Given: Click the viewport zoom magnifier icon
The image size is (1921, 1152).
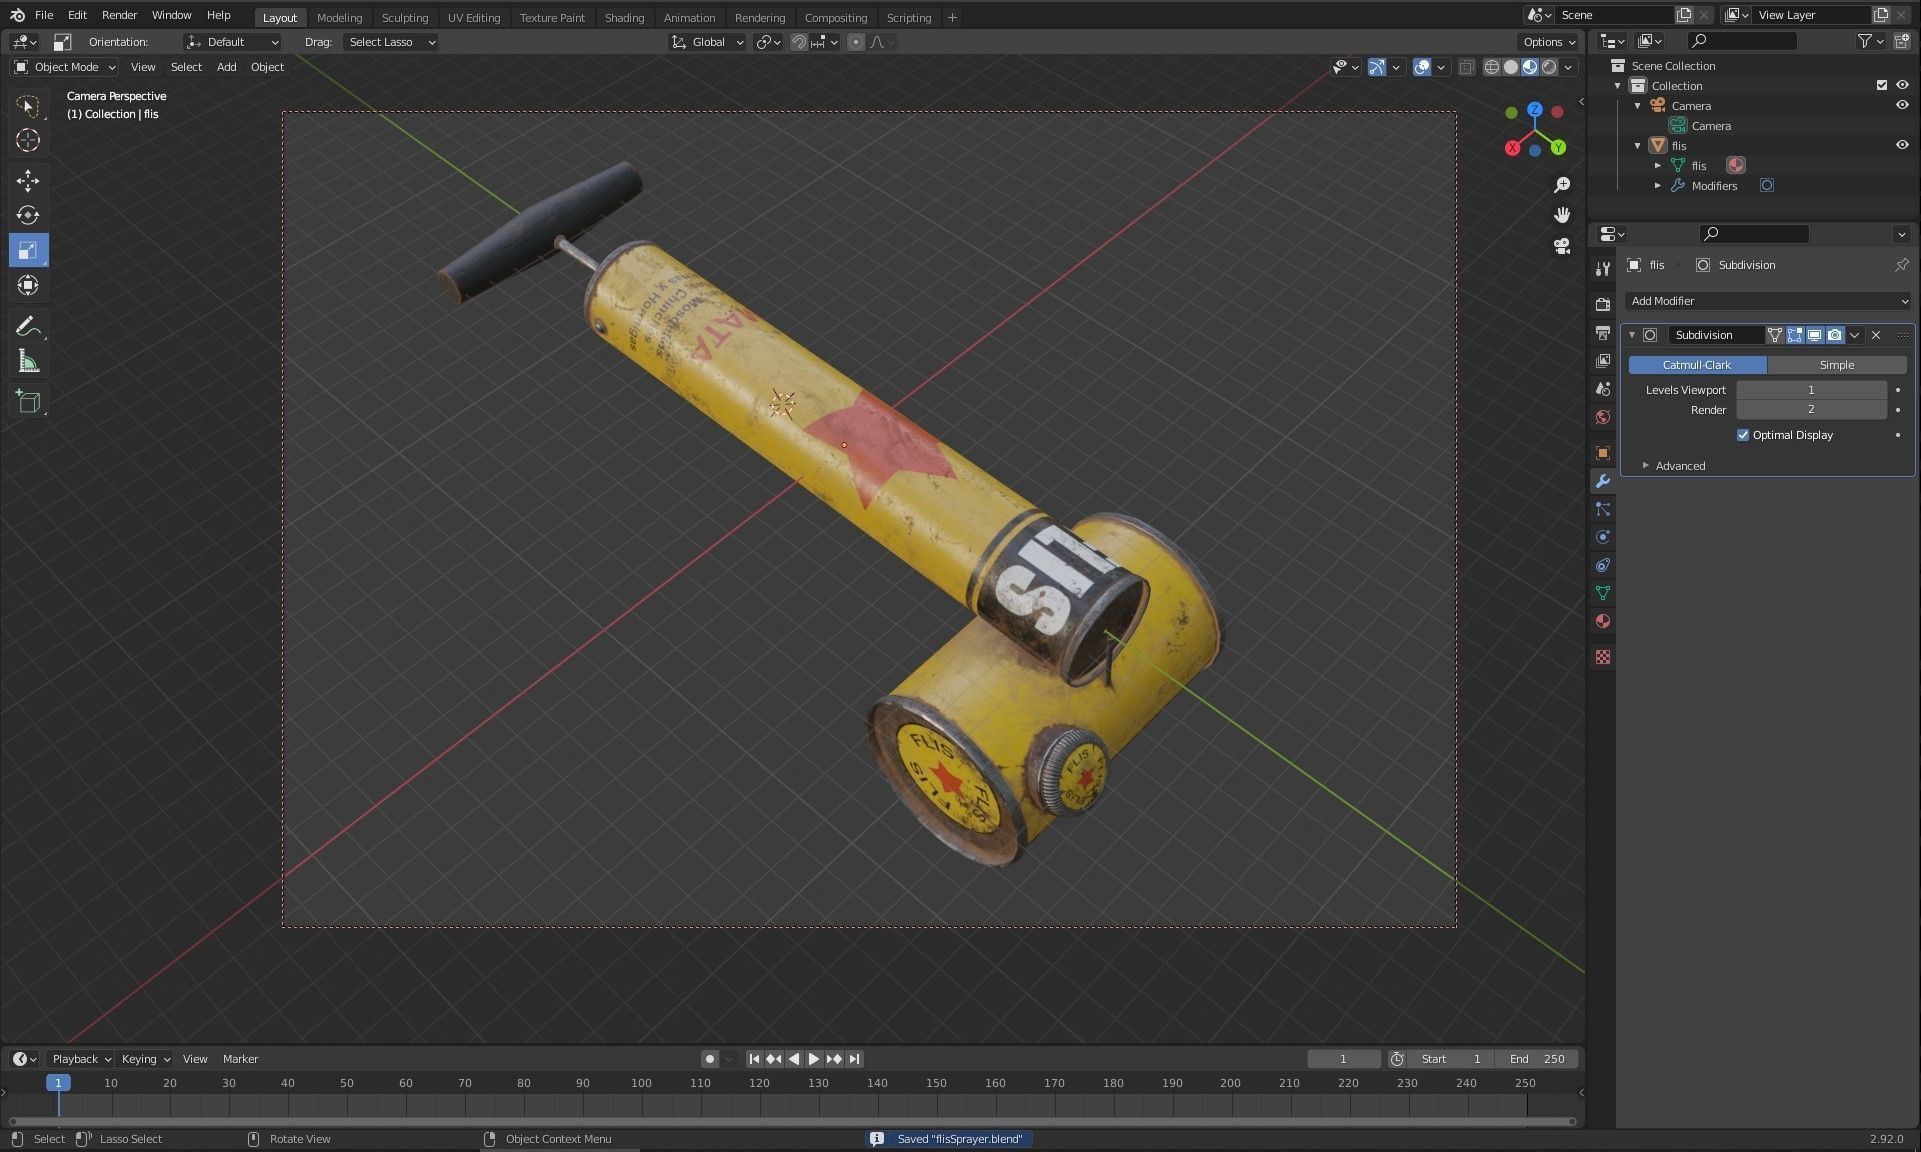Looking at the screenshot, I should pos(1562,185).
